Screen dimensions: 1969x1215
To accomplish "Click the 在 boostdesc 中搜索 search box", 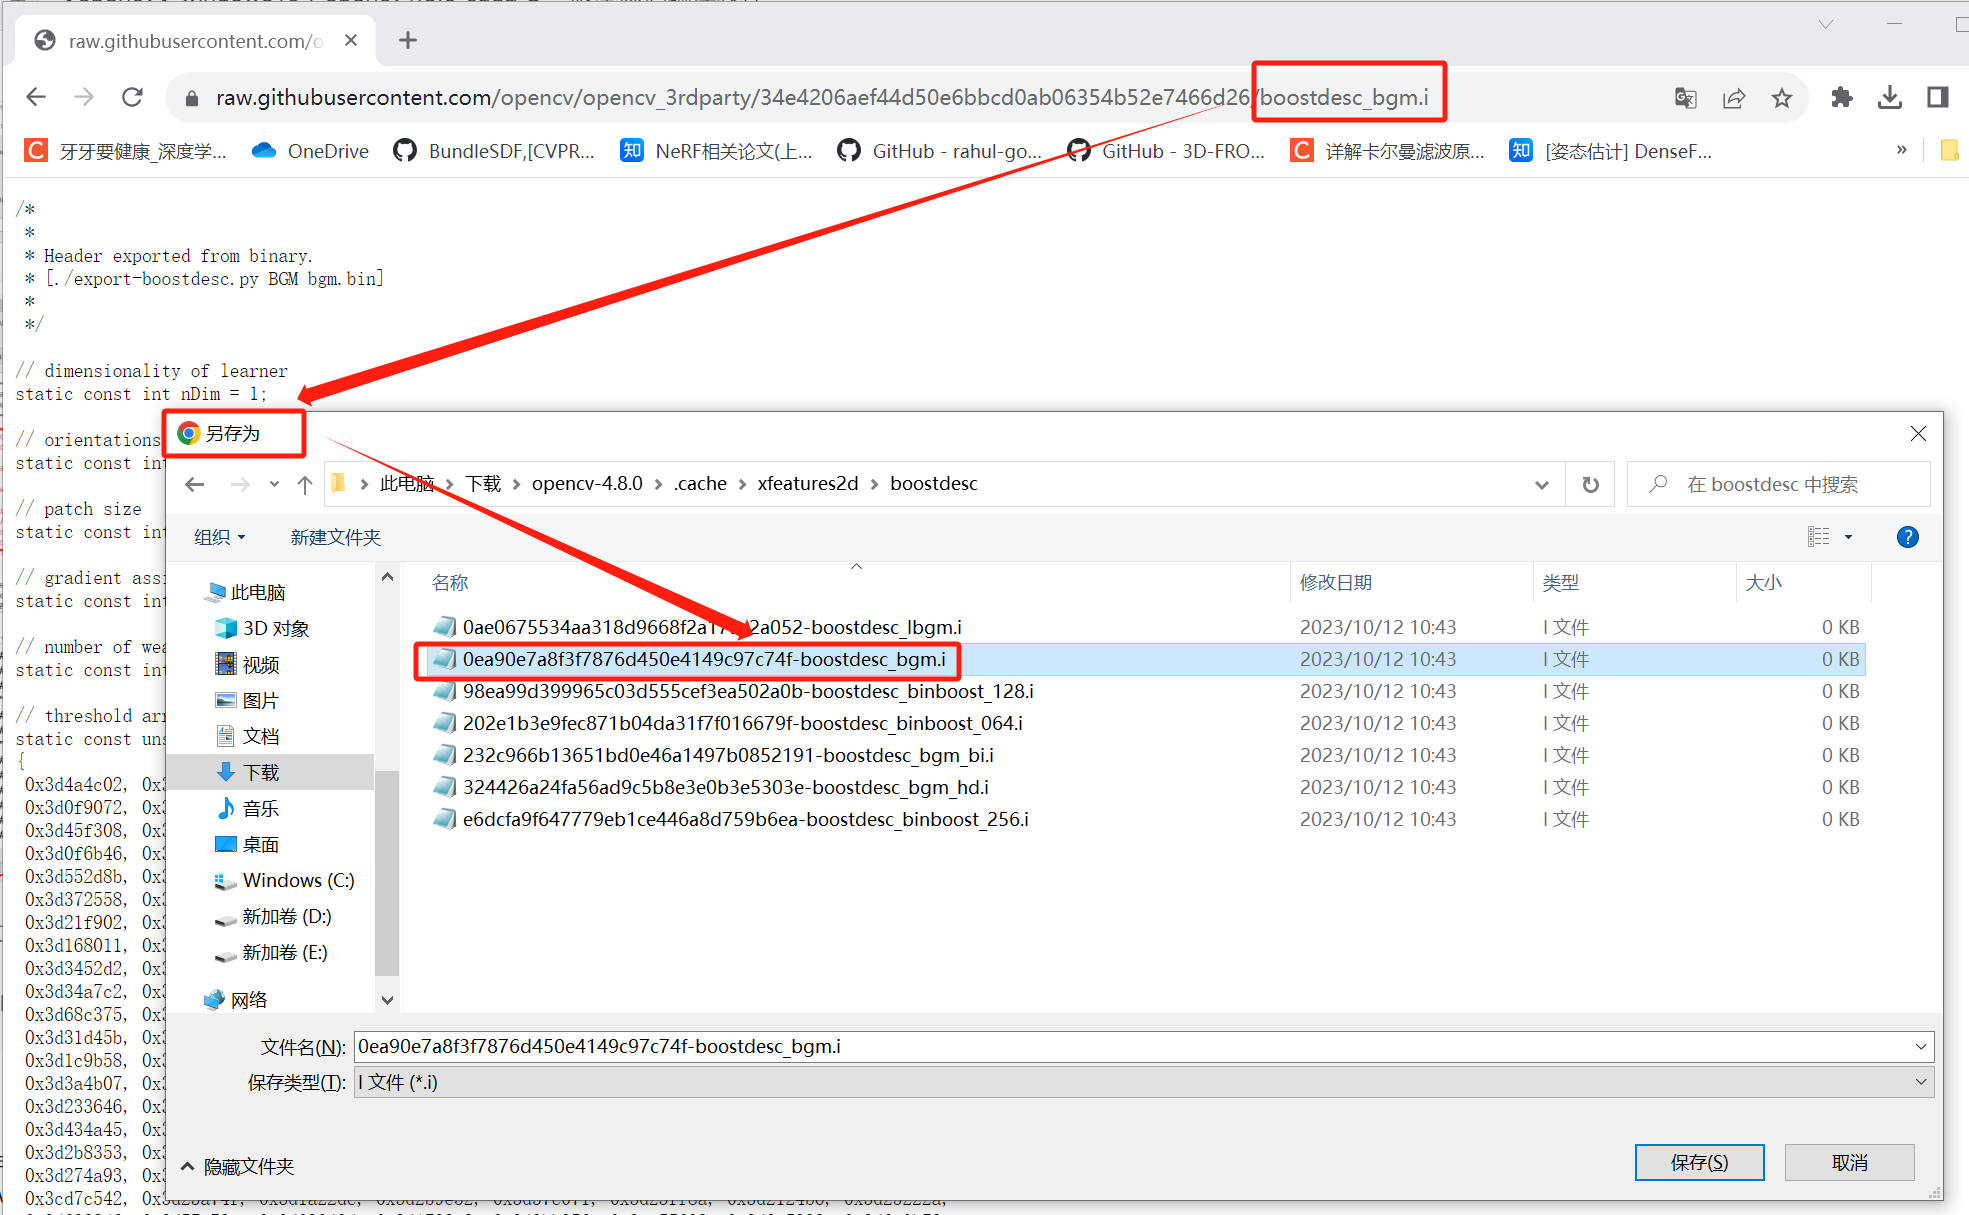I will point(1778,485).
